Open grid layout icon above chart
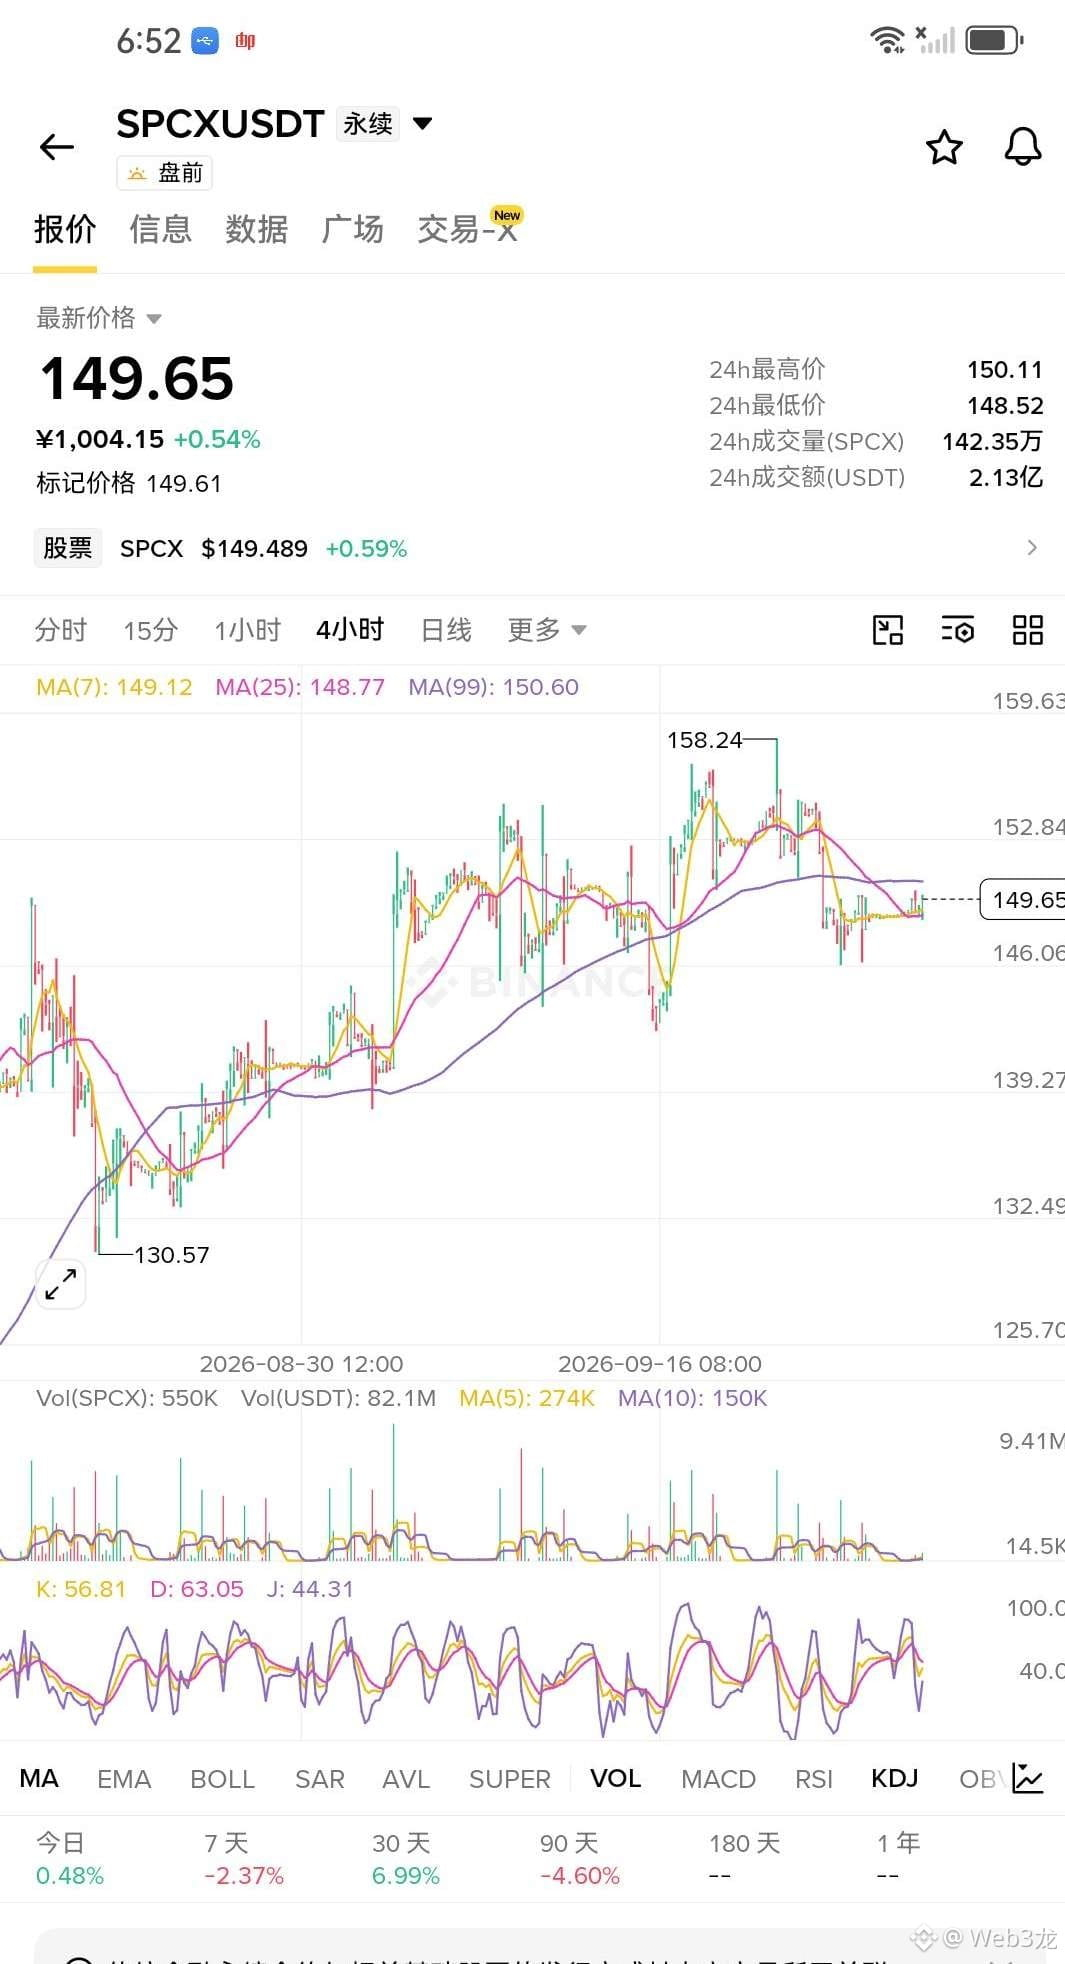The height and width of the screenshot is (1964, 1065). [1028, 630]
